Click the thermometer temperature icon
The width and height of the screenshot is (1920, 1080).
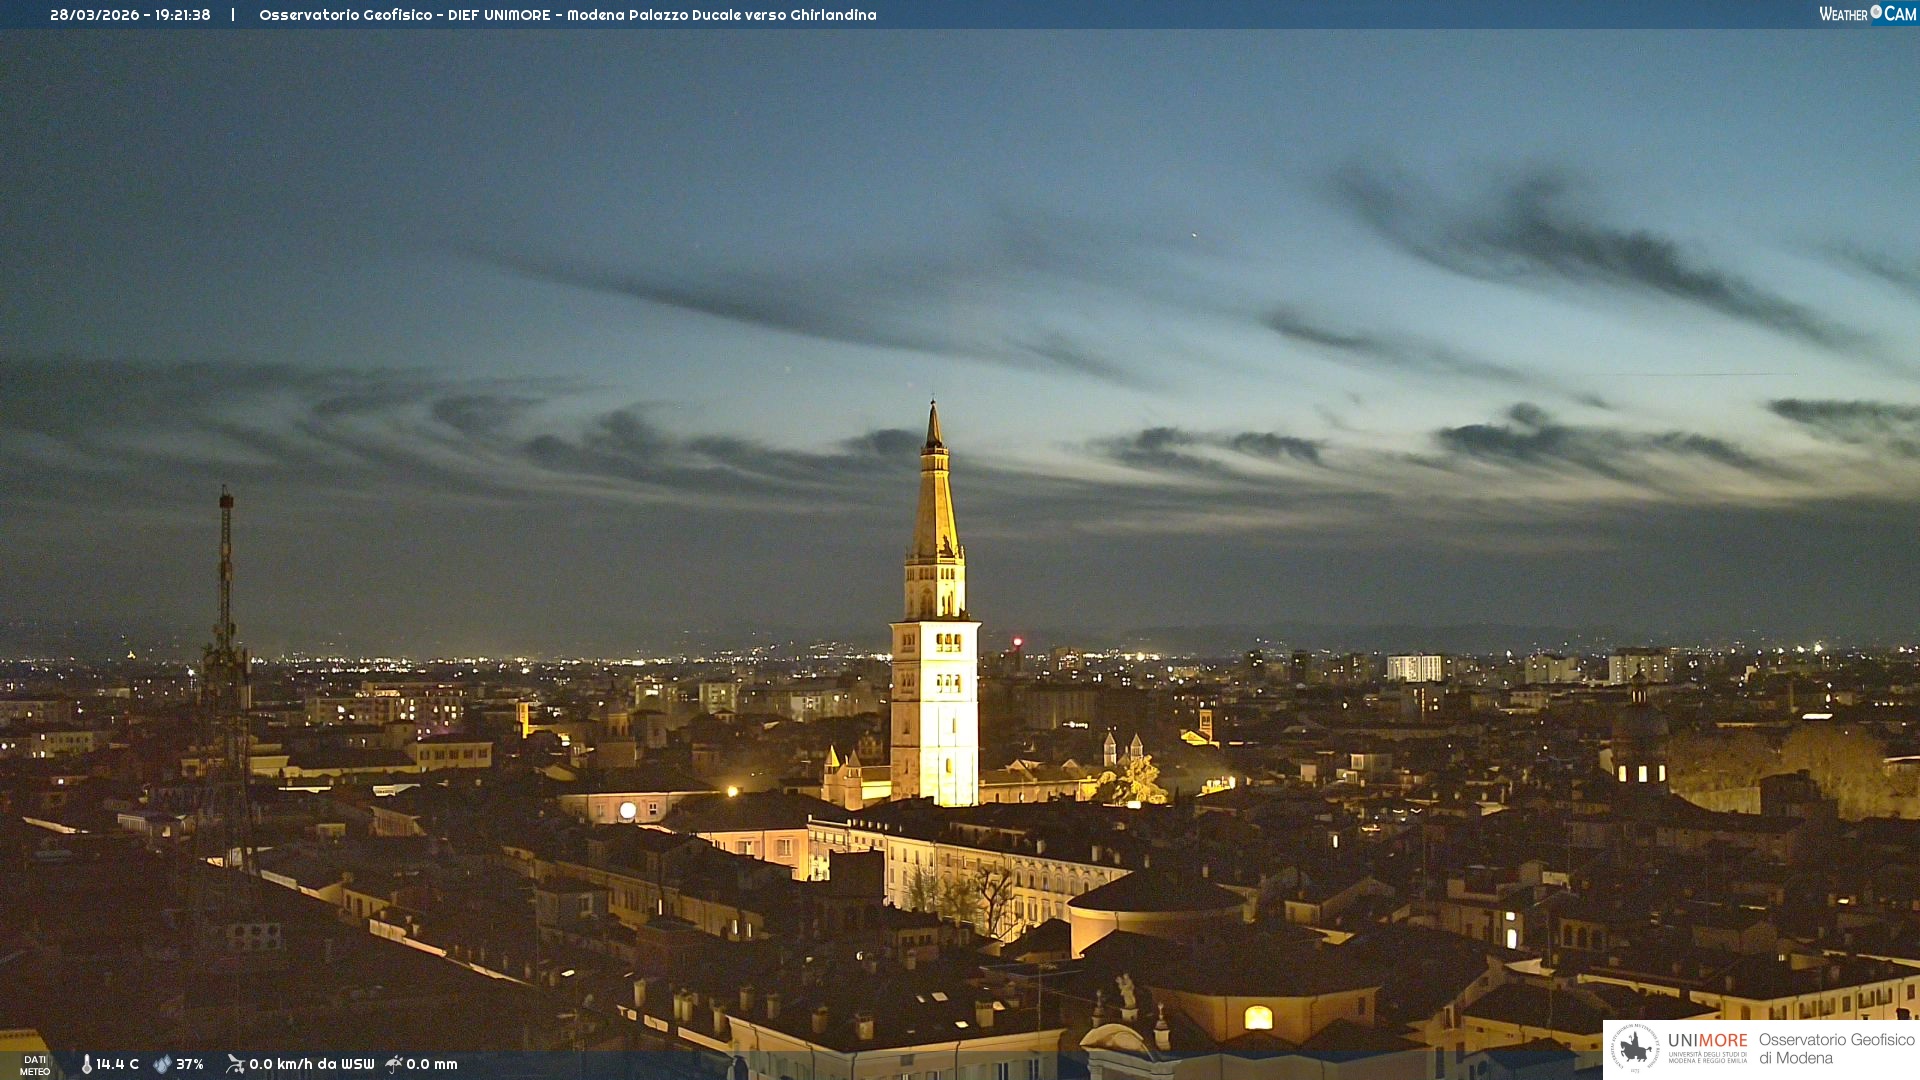point(86,1064)
